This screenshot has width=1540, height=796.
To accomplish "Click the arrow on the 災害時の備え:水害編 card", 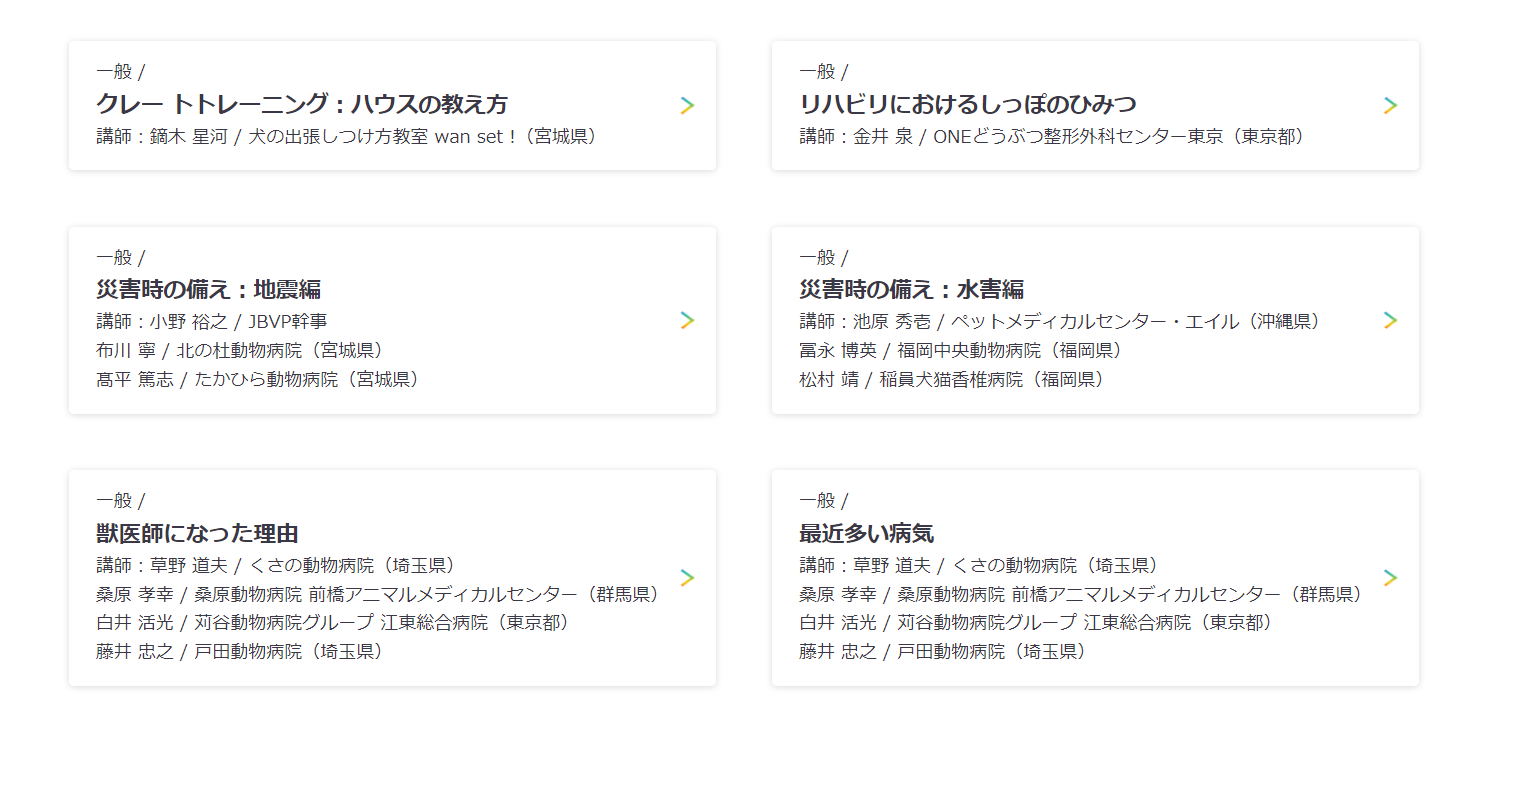I will 1390,320.
